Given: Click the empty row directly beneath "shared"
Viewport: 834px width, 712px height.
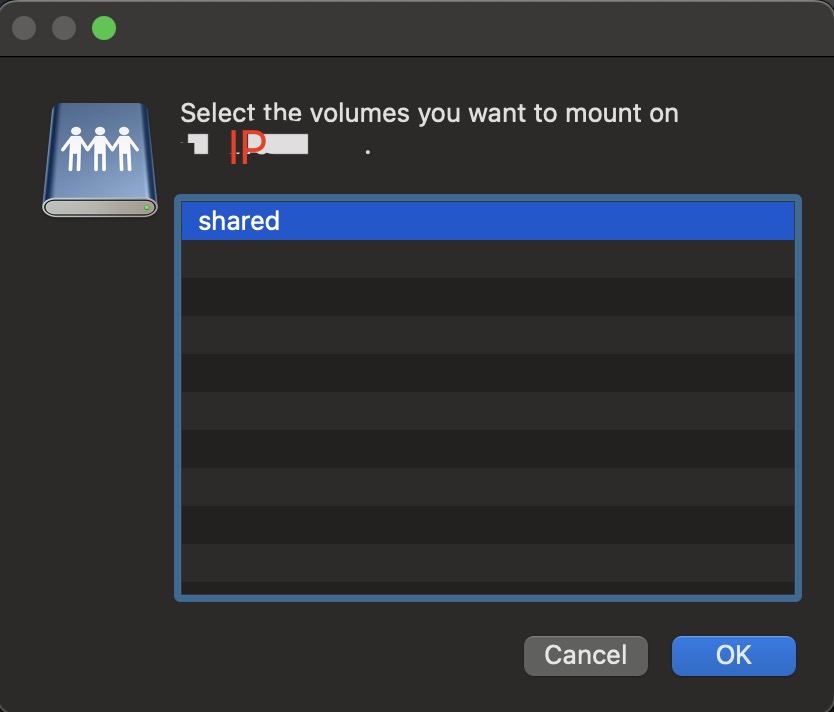Looking at the screenshot, I should (488, 259).
